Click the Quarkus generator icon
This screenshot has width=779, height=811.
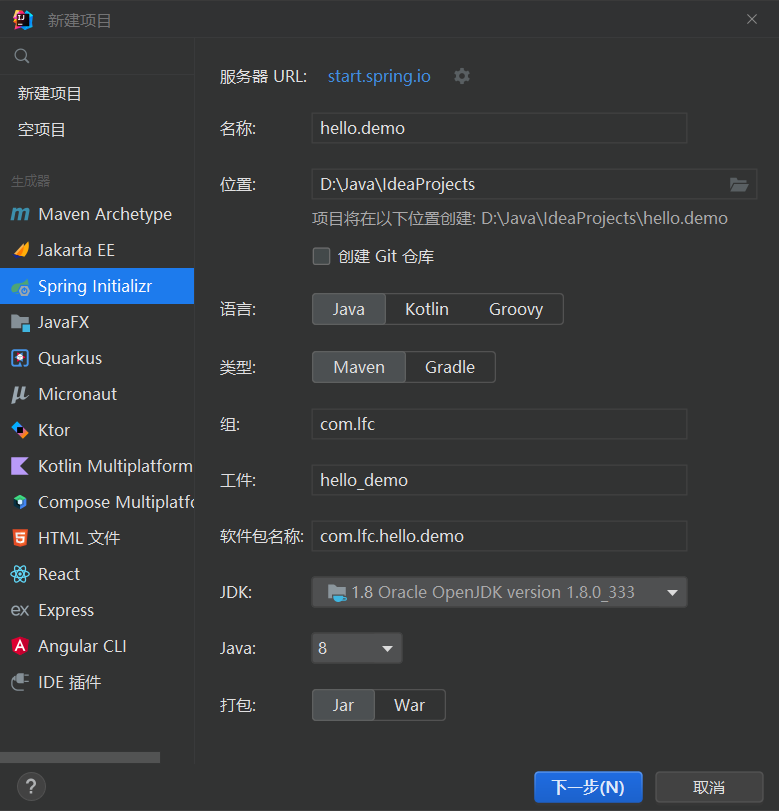tap(20, 358)
